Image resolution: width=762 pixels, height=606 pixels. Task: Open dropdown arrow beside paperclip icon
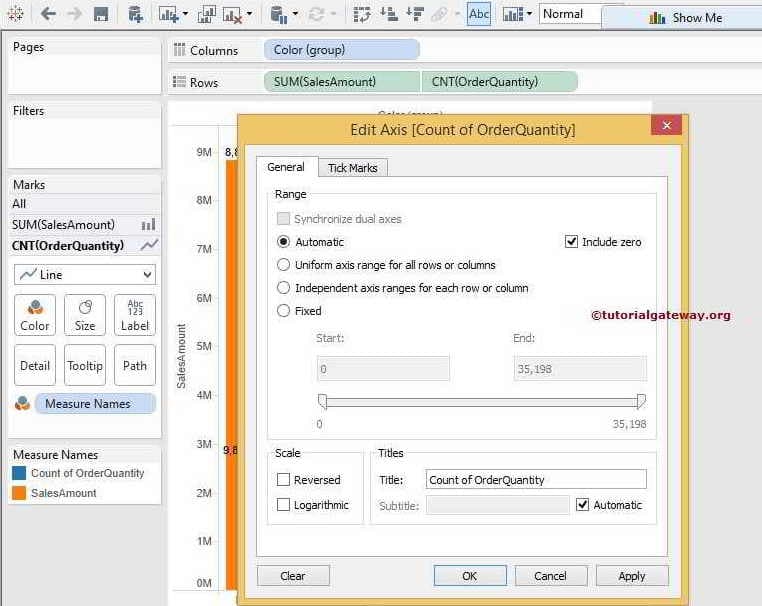457,14
